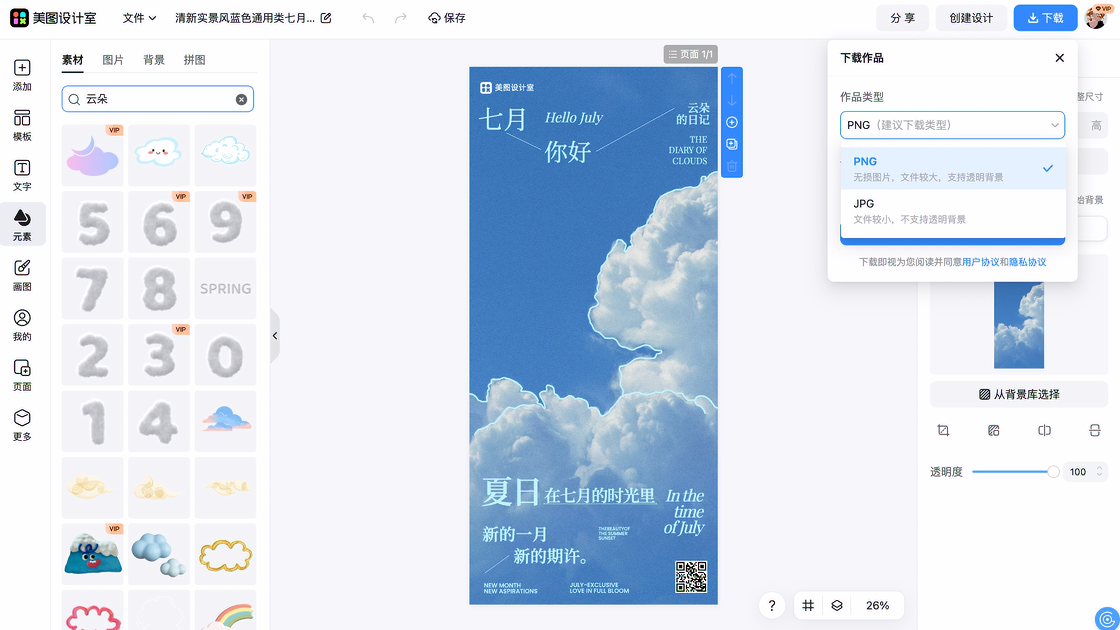Screen dimensions: 1120x630
Task: Click the undo arrow in top bar
Action: coord(368,18)
